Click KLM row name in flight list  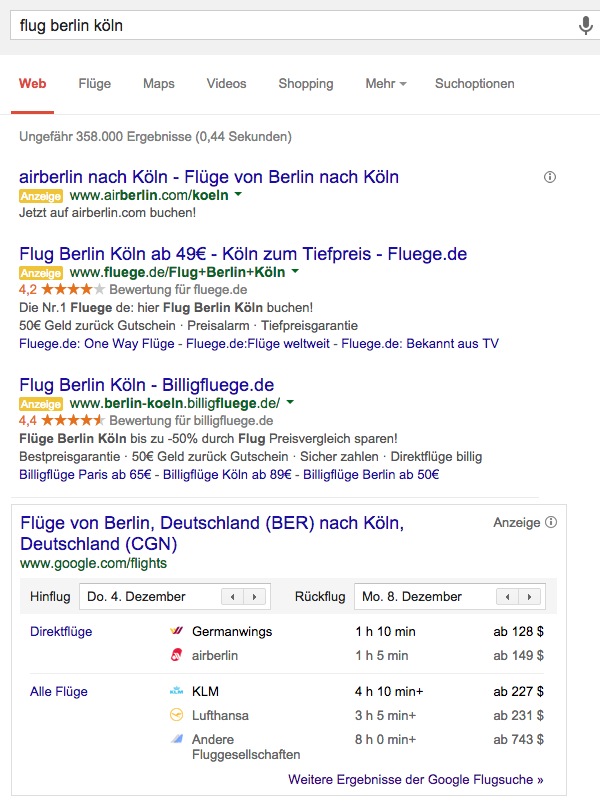click(x=205, y=692)
